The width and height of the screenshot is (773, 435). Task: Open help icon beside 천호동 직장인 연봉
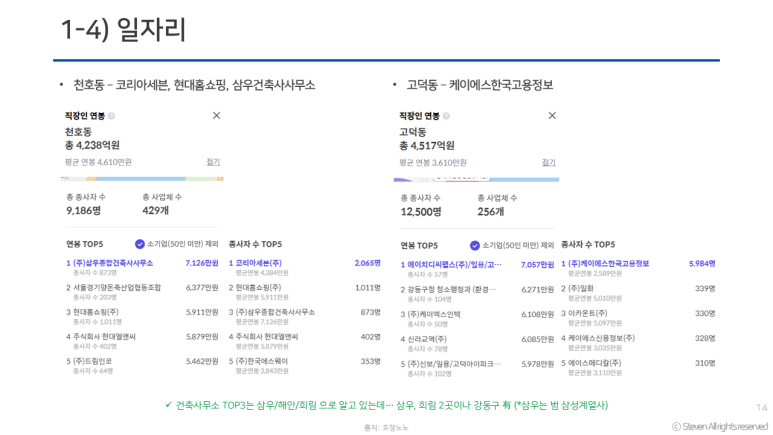tap(112, 116)
